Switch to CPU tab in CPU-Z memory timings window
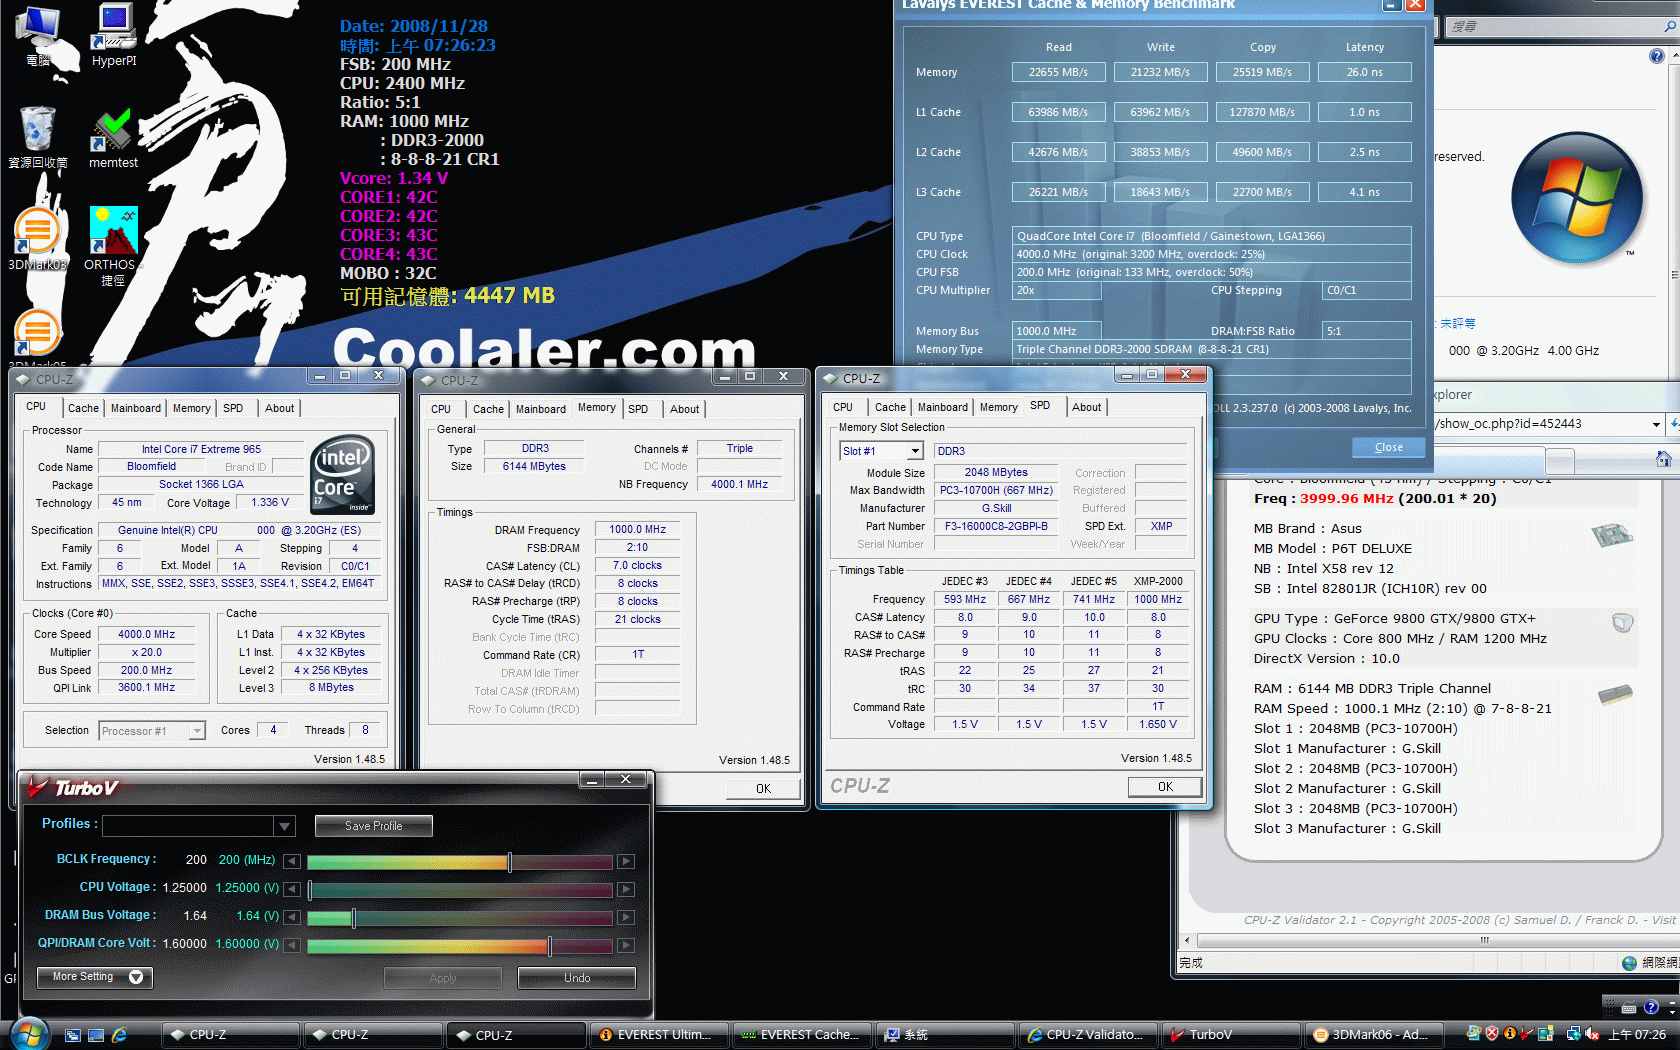This screenshot has height=1050, width=1680. click(441, 409)
